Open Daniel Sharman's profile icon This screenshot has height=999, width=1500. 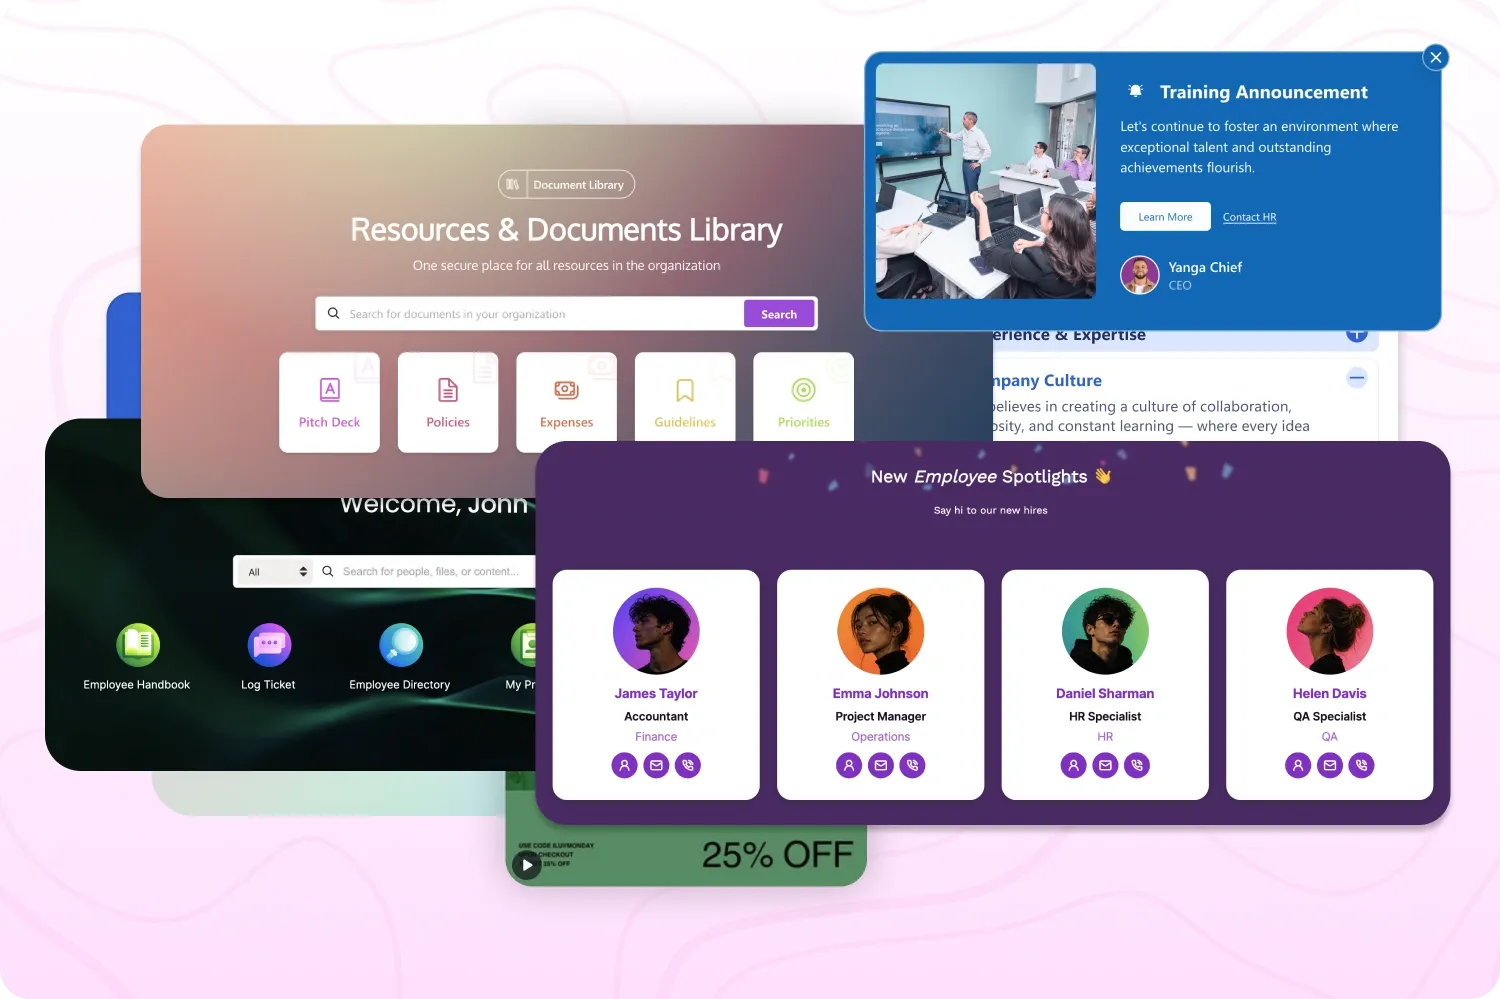coord(1073,765)
